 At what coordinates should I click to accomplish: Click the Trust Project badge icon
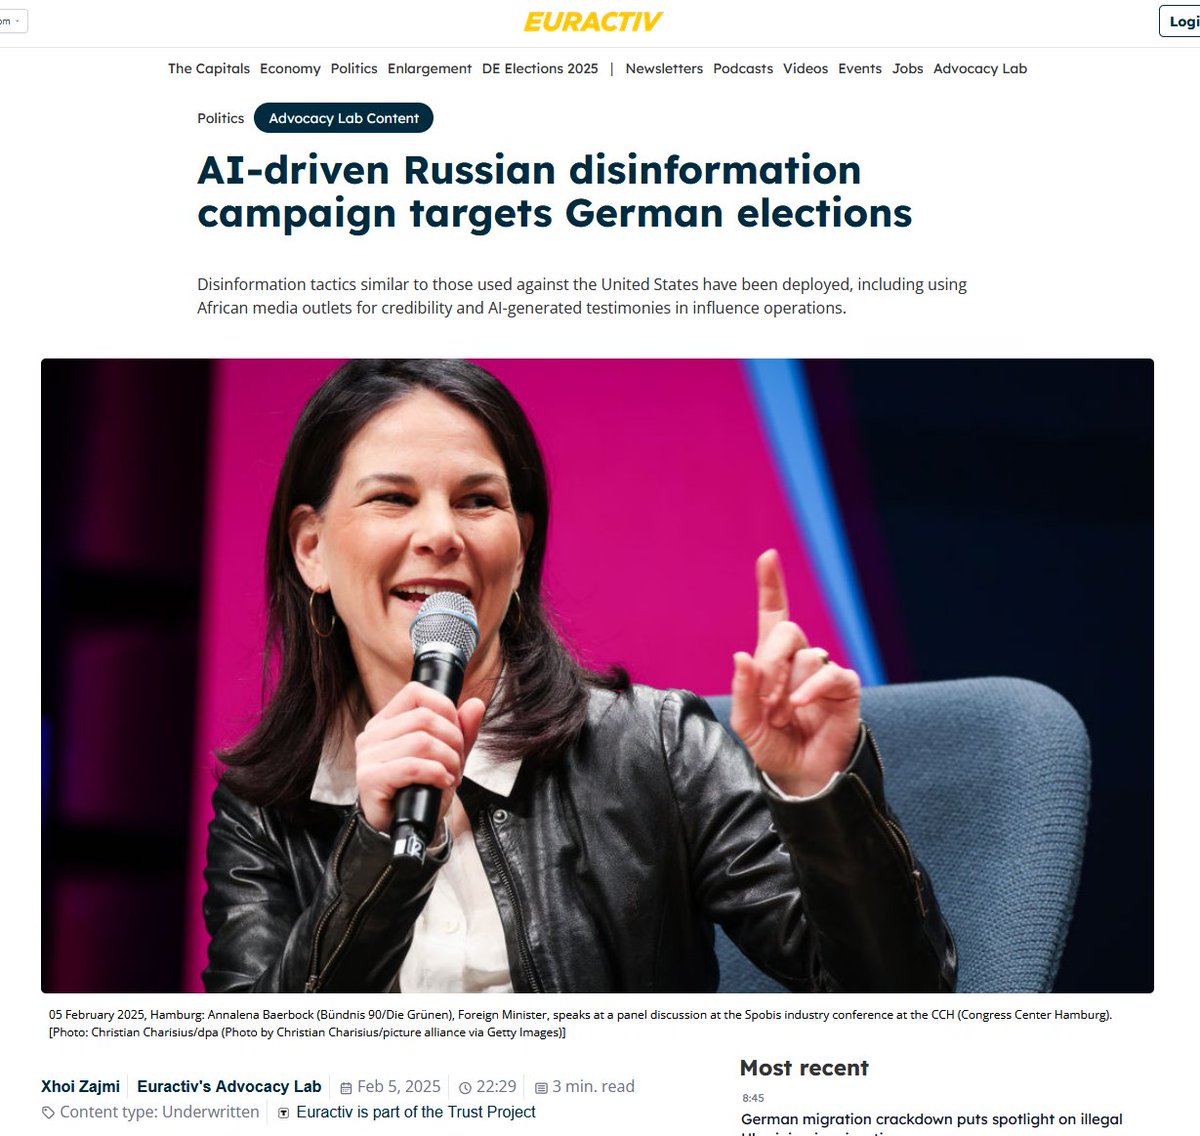[284, 1113]
